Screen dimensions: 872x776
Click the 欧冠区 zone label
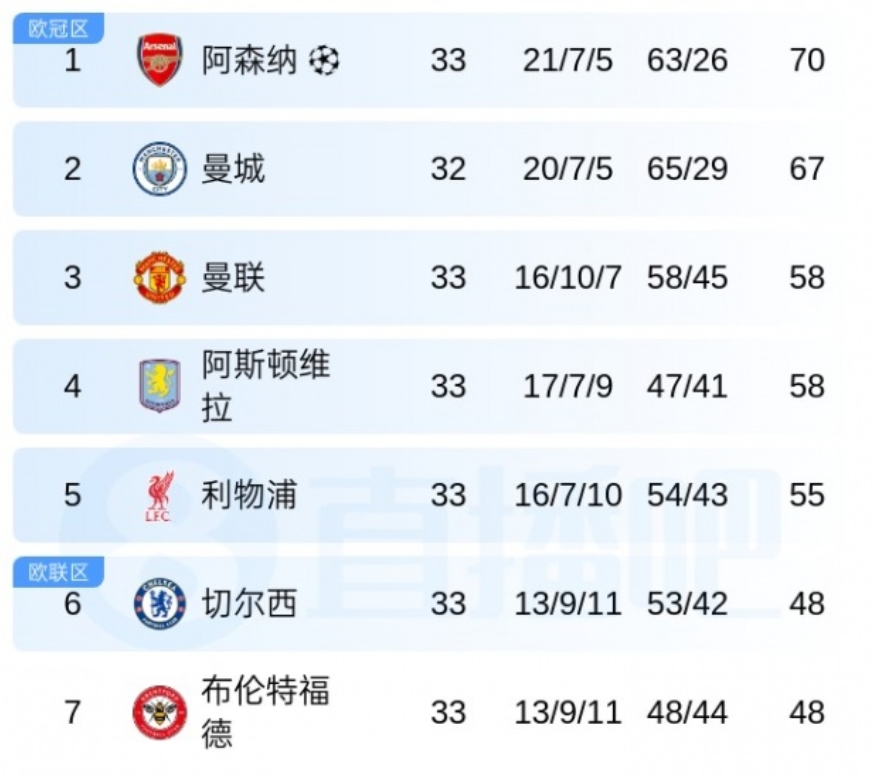pos(58,29)
